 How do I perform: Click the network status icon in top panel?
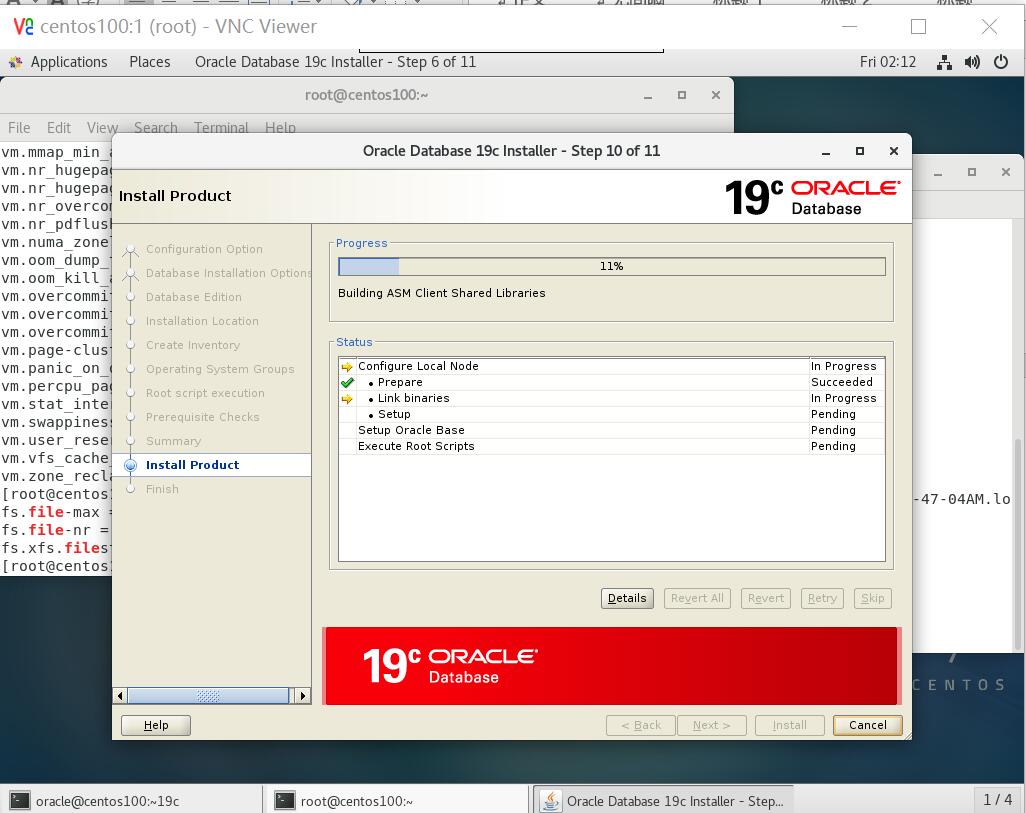coord(944,62)
